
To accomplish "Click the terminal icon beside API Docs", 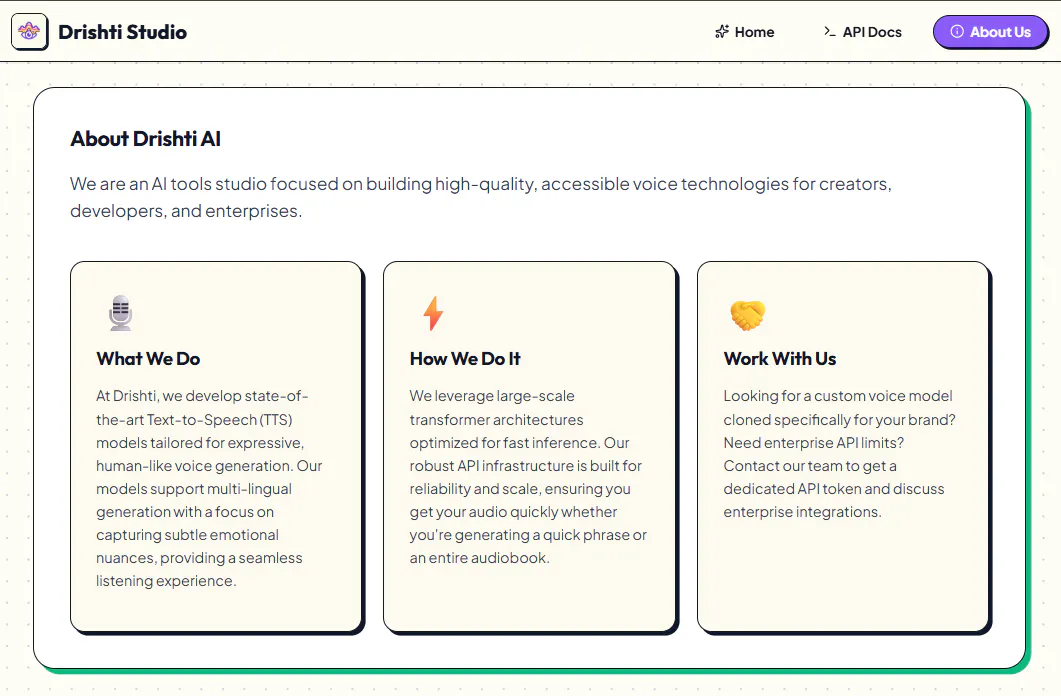I will 830,32.
